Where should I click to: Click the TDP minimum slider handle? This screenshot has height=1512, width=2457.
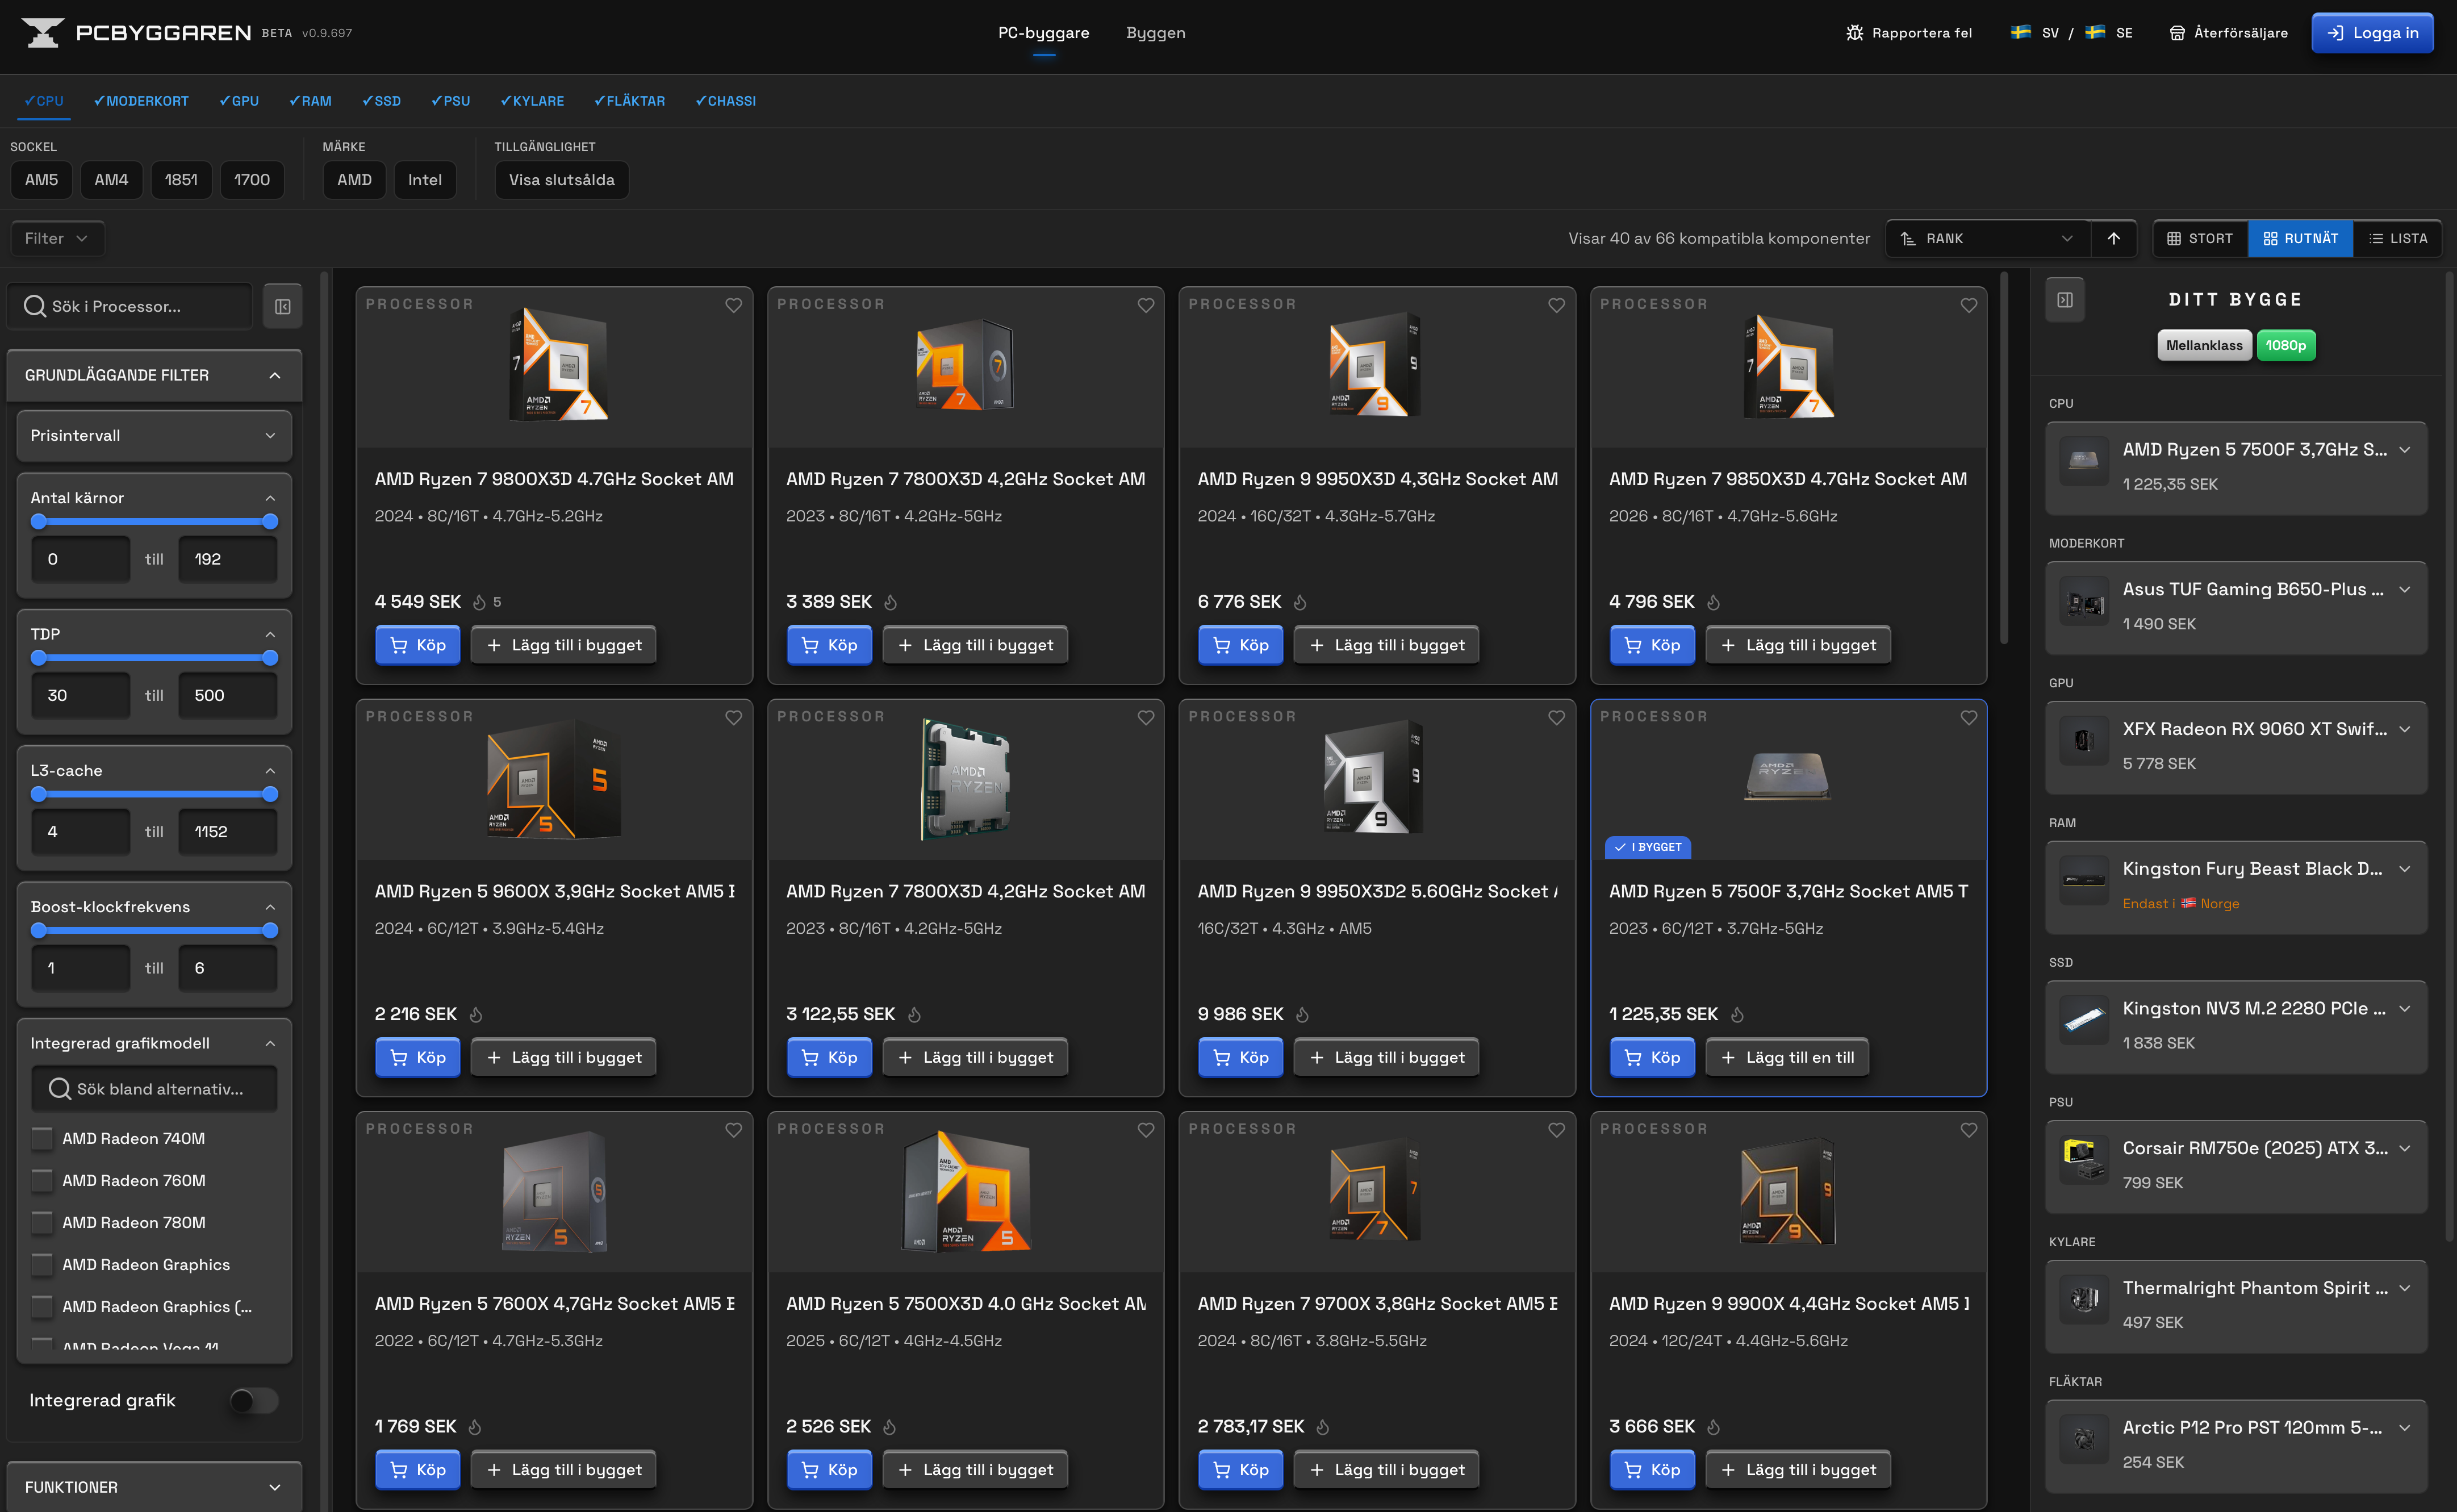pyautogui.click(x=38, y=658)
